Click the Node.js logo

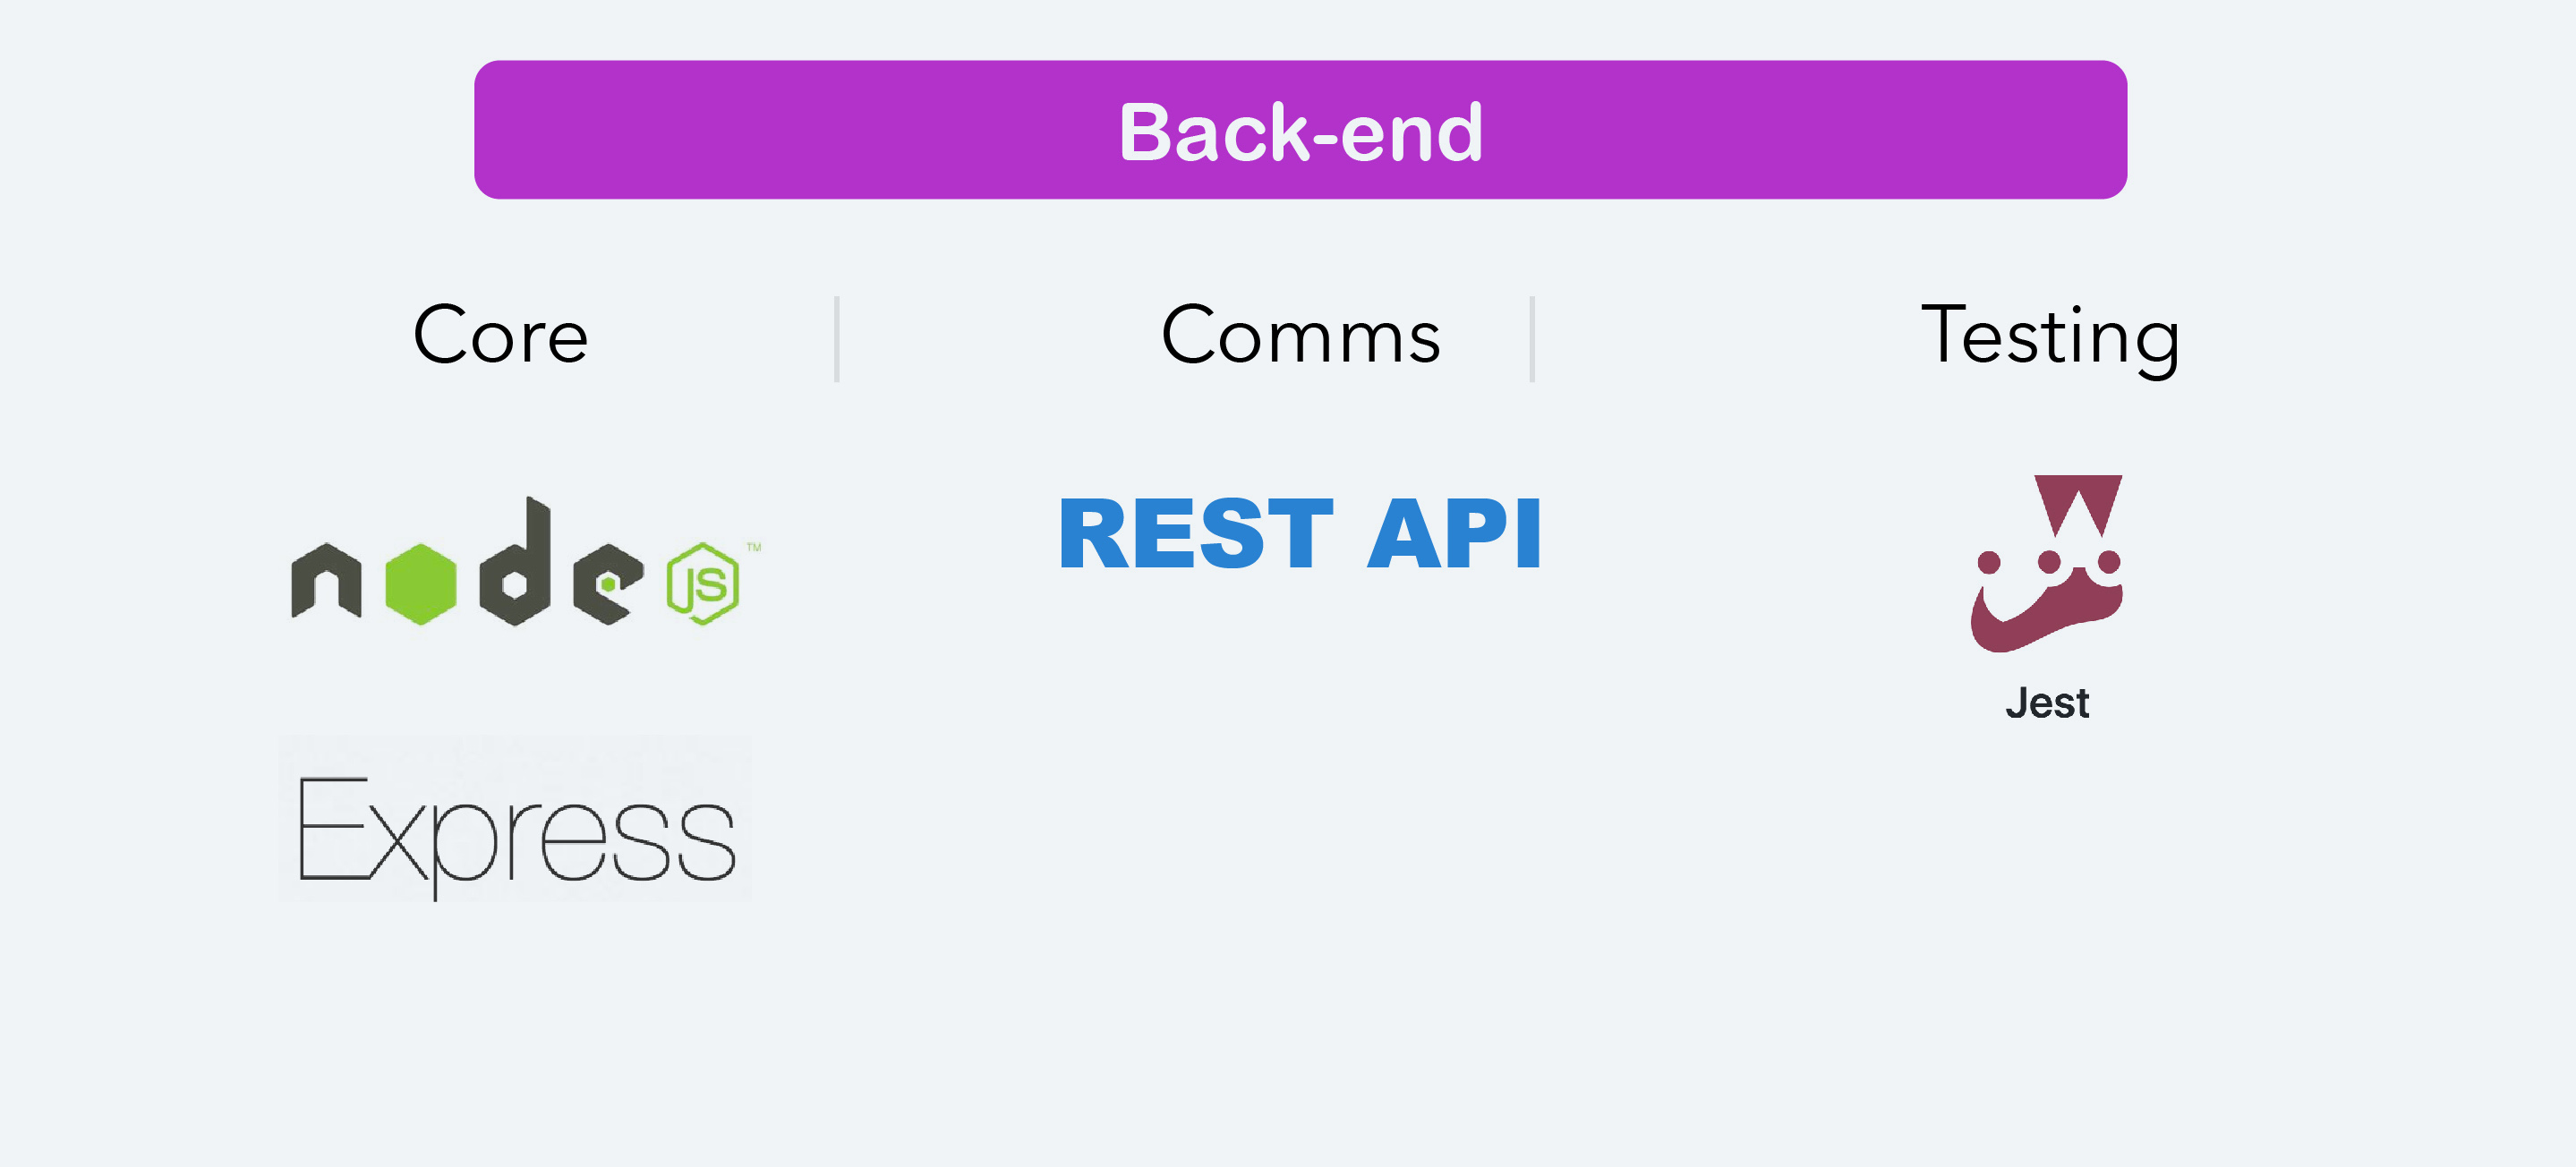point(526,562)
